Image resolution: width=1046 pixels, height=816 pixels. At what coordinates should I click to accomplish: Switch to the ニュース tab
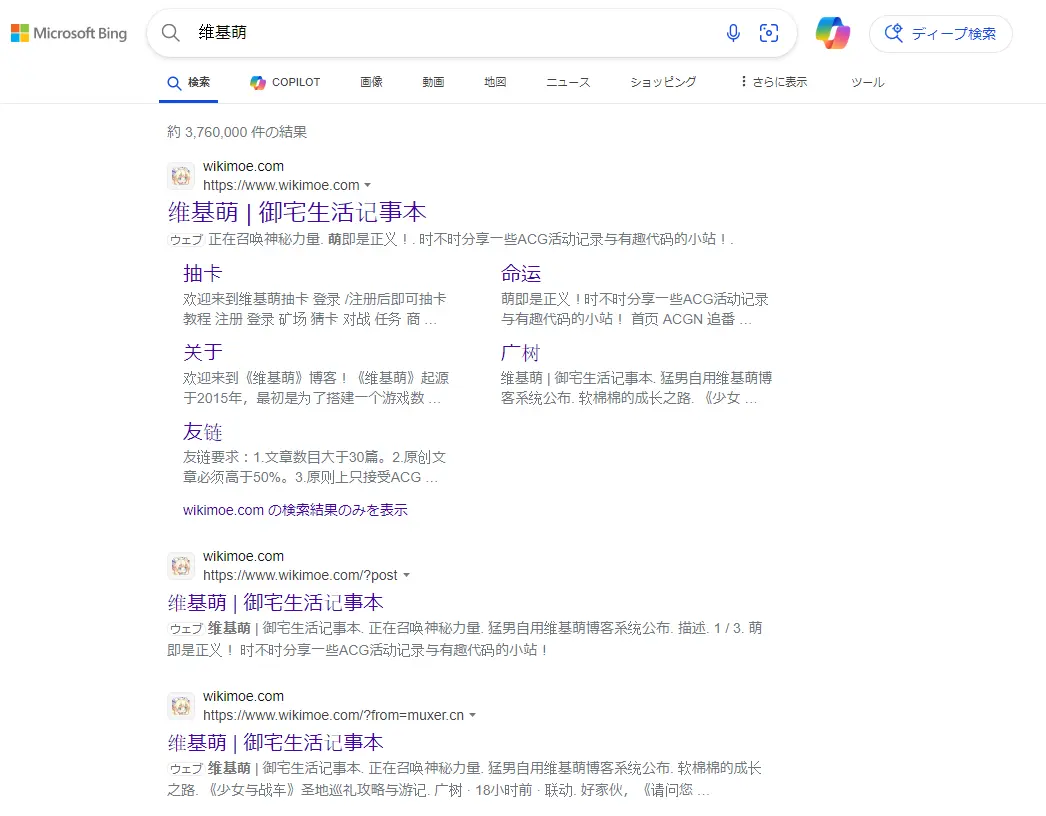click(x=568, y=82)
